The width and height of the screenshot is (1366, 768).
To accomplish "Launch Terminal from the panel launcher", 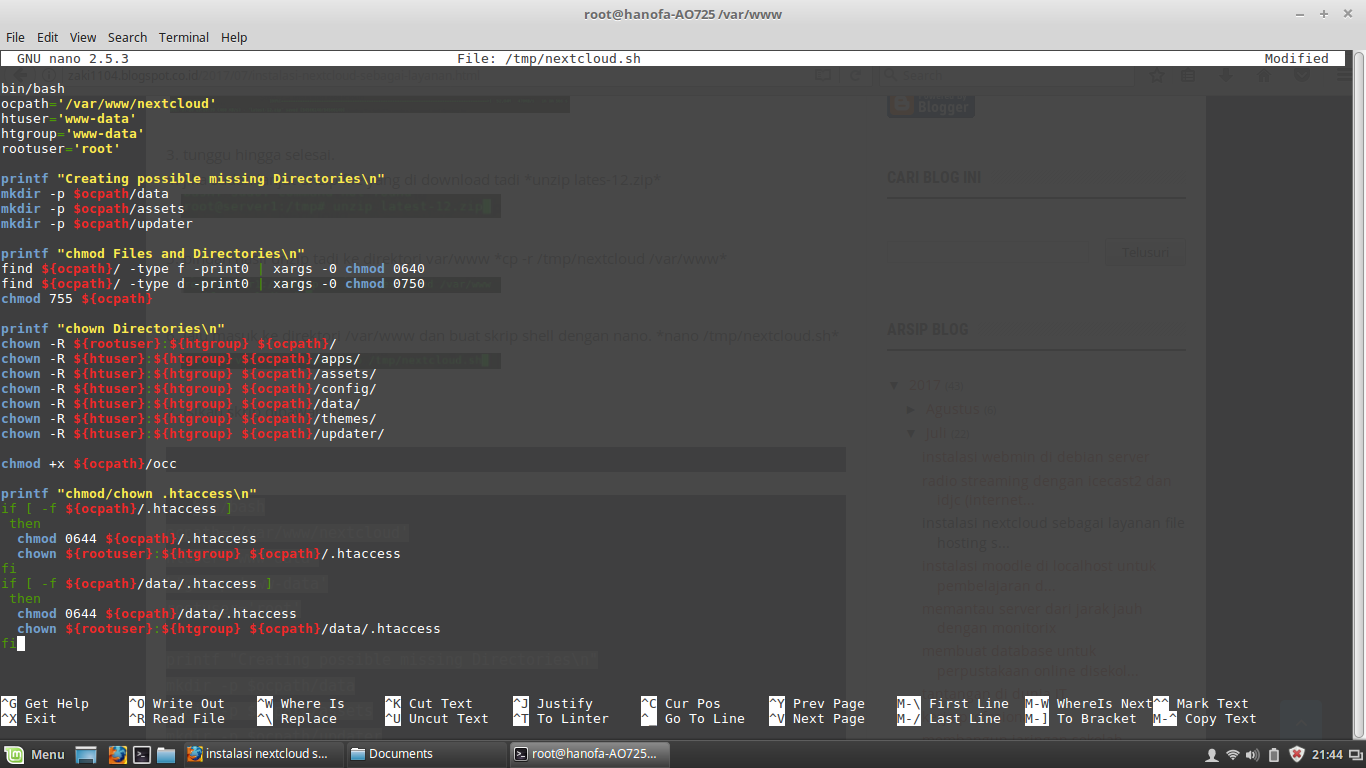I will click(142, 754).
